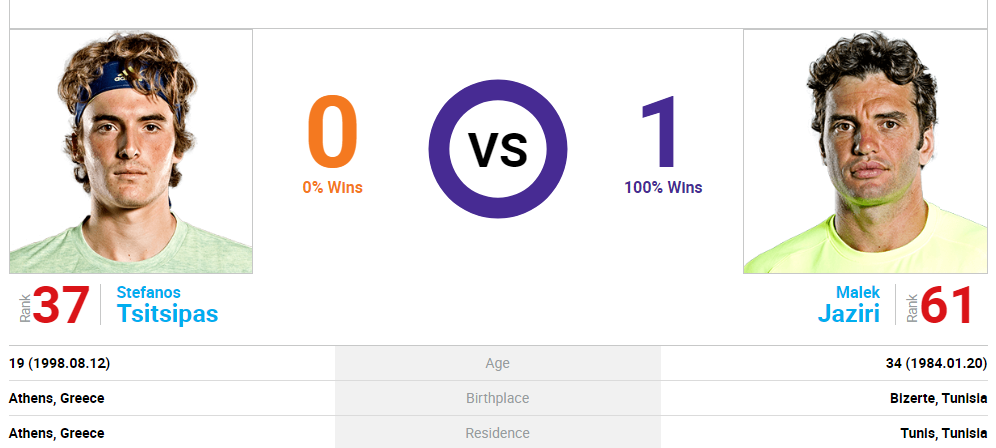Click the orange 0 wins number
The height and width of the screenshot is (448, 996).
point(333,133)
